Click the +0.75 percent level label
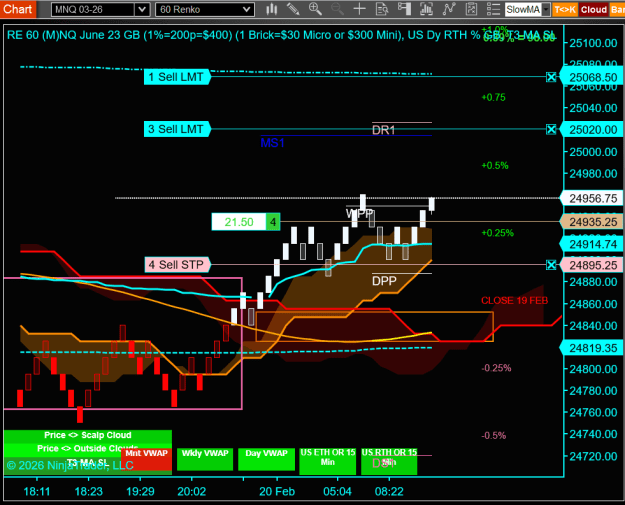This screenshot has height=505, width=625. click(x=493, y=97)
